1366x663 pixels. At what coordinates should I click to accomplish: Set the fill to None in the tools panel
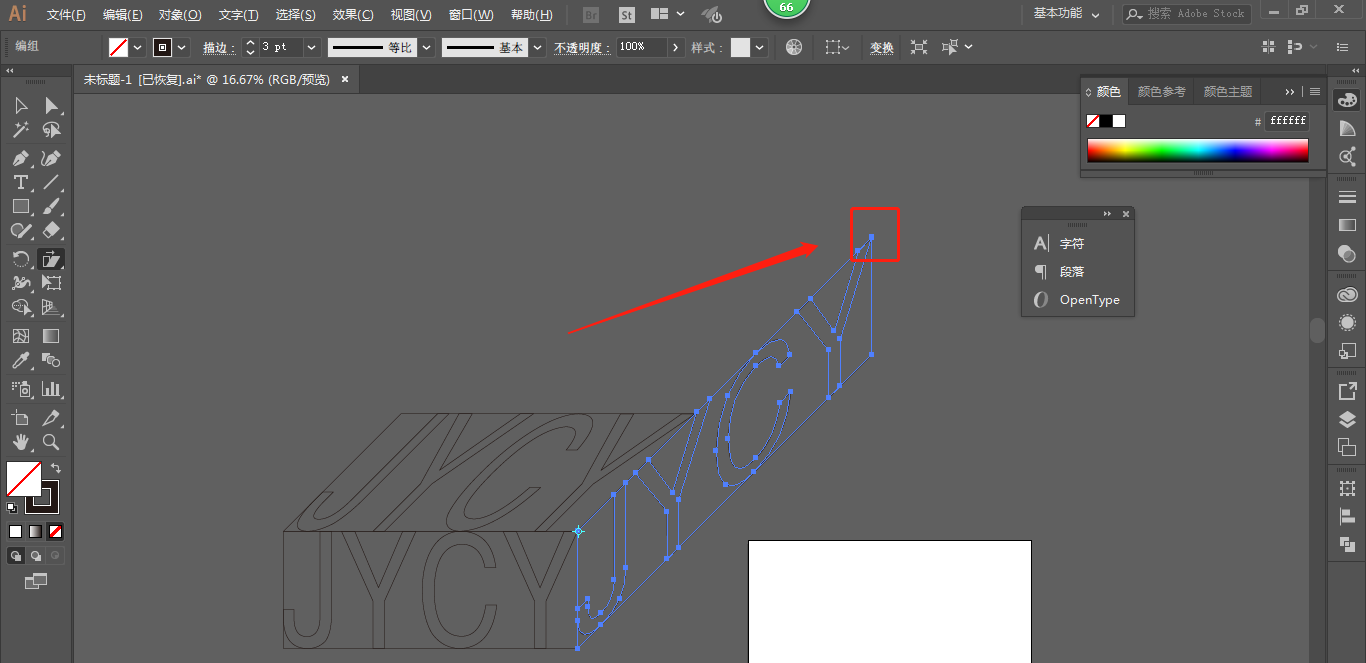point(56,531)
